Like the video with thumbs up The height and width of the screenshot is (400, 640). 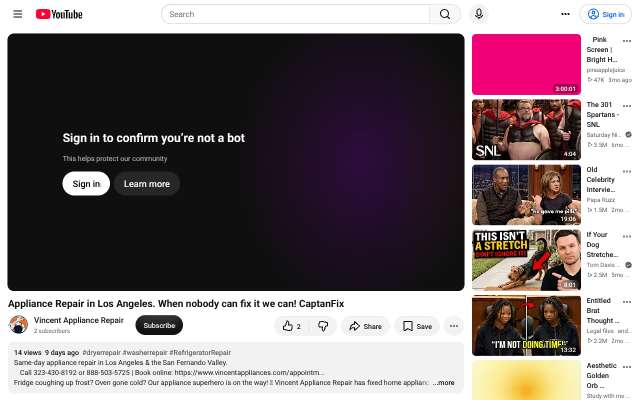[291, 326]
